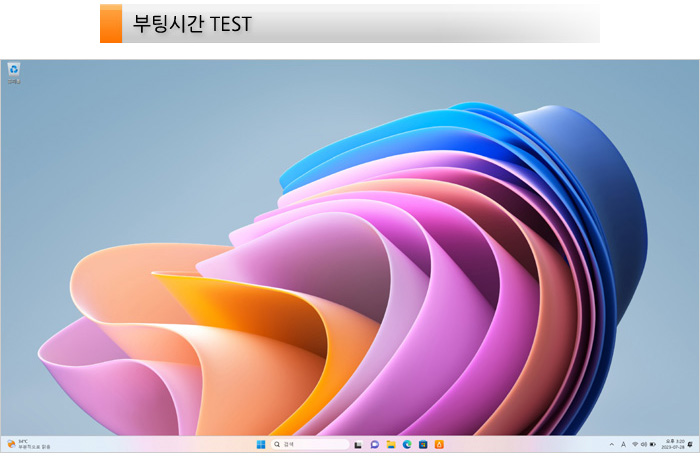The width and height of the screenshot is (700, 458).
Task: Open File Explorer from the taskbar
Action: [391, 445]
